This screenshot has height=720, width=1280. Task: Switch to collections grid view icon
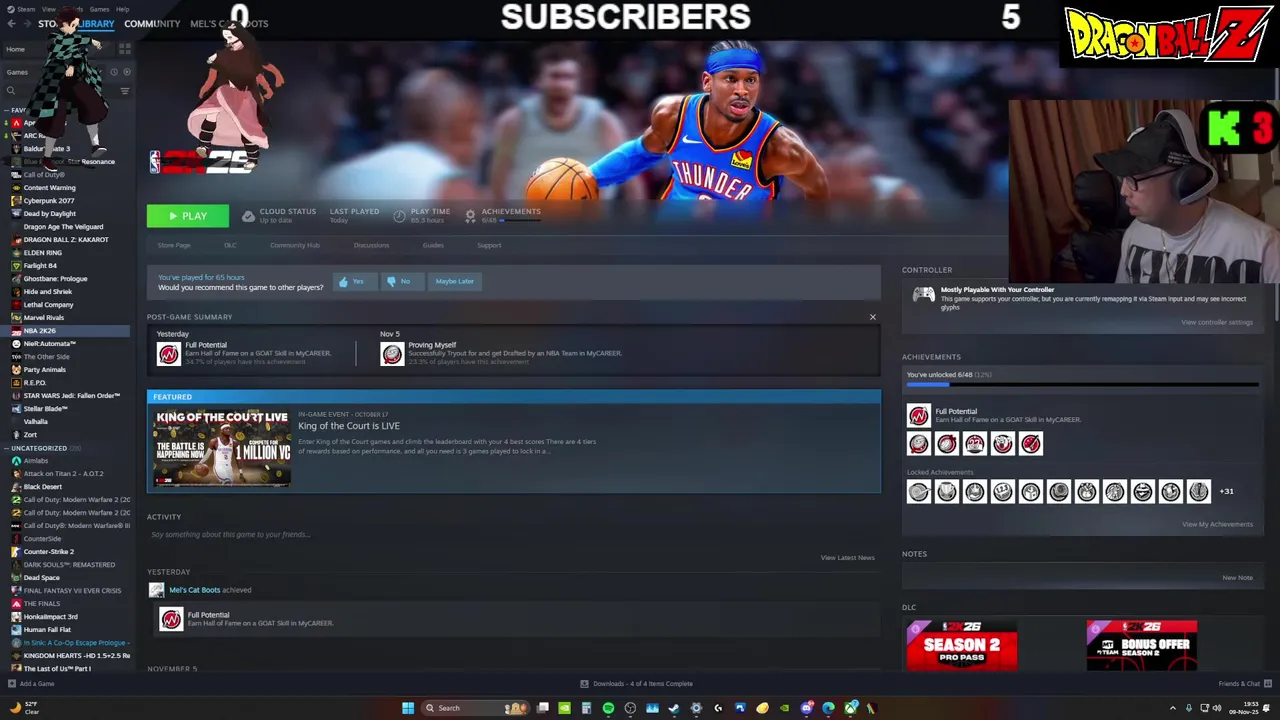point(125,49)
